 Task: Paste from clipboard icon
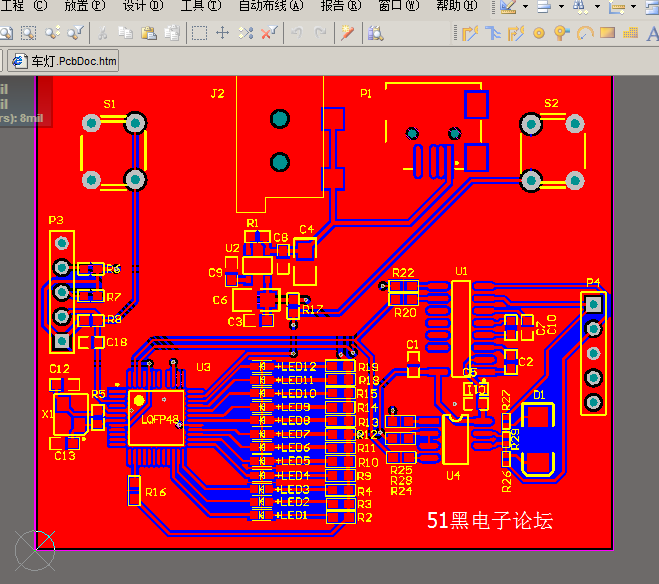[x=148, y=33]
